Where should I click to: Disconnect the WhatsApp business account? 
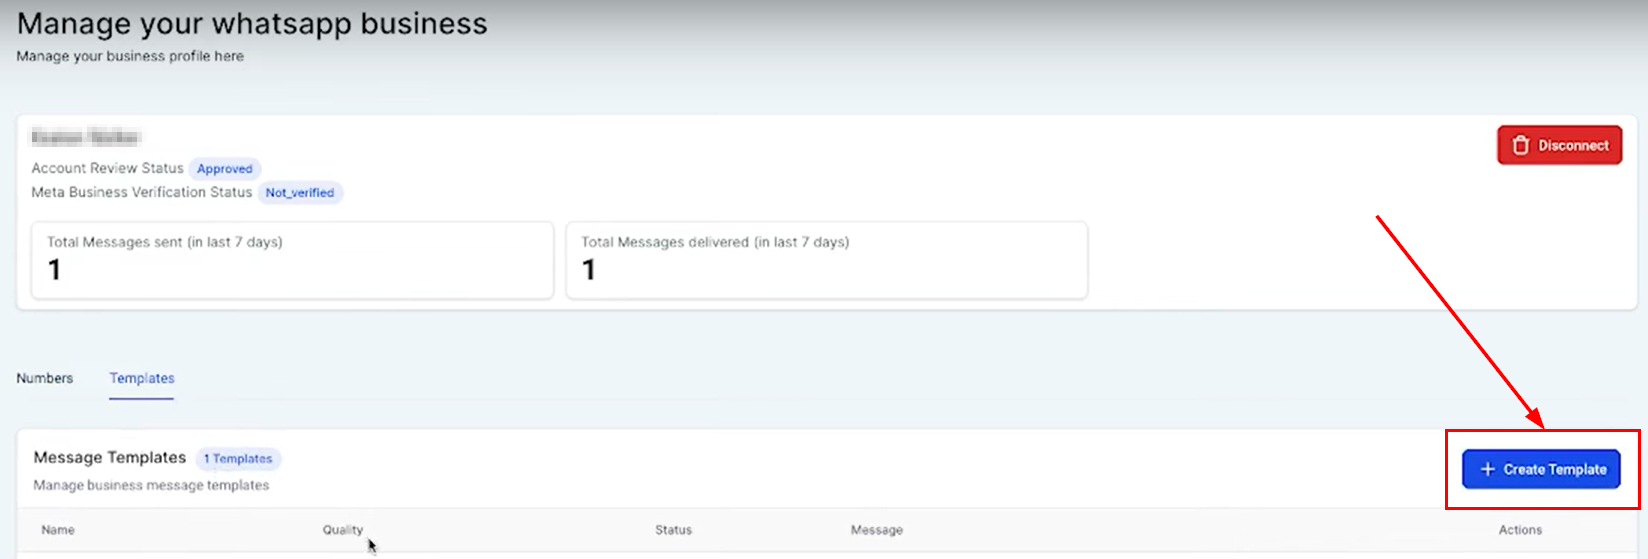pos(1559,146)
